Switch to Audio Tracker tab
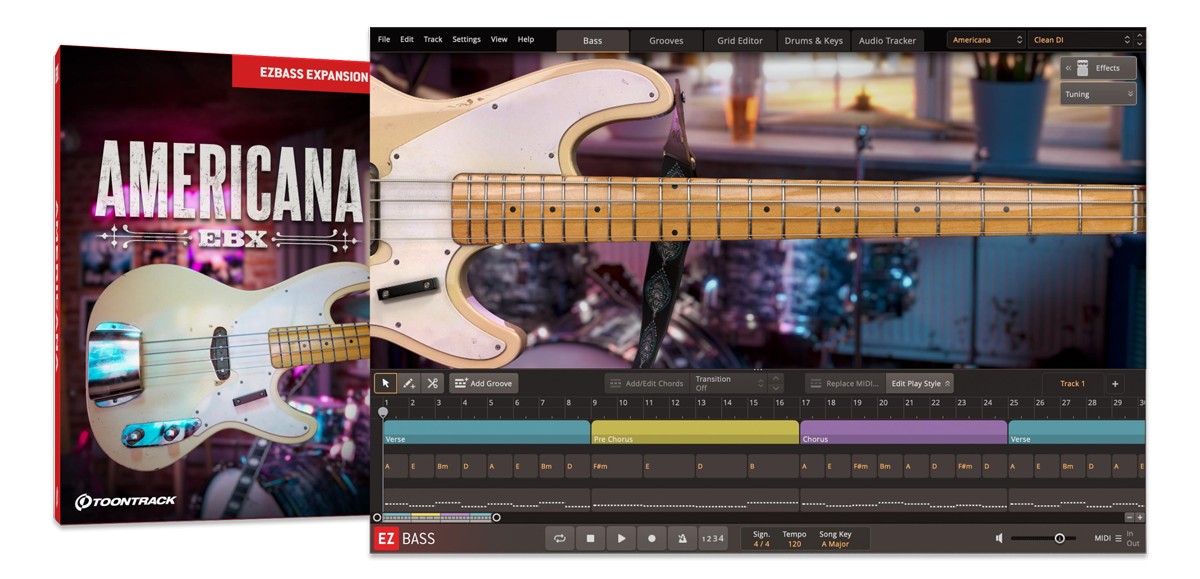1200x579 pixels. click(887, 41)
